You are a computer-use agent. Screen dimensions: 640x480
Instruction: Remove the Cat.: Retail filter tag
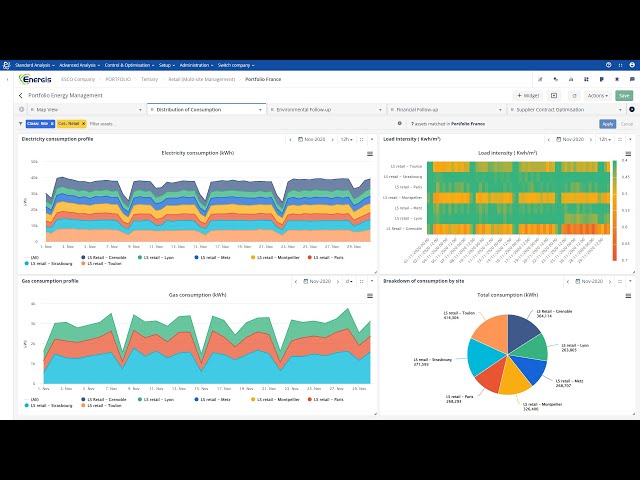(84, 123)
